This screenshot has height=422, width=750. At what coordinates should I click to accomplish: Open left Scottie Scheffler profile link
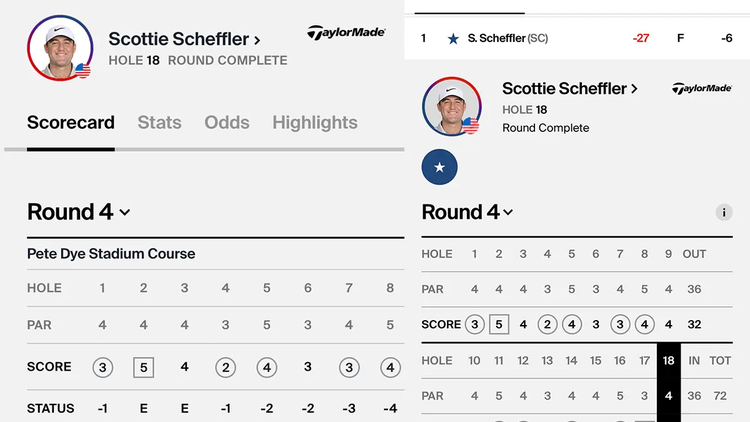185,40
